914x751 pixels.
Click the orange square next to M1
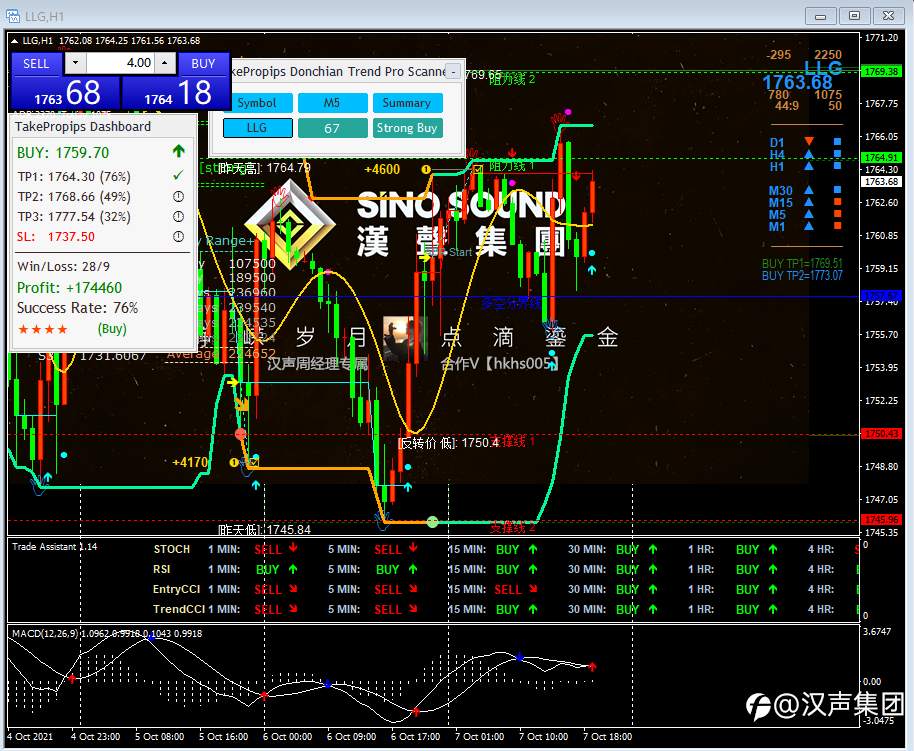[x=838, y=226]
